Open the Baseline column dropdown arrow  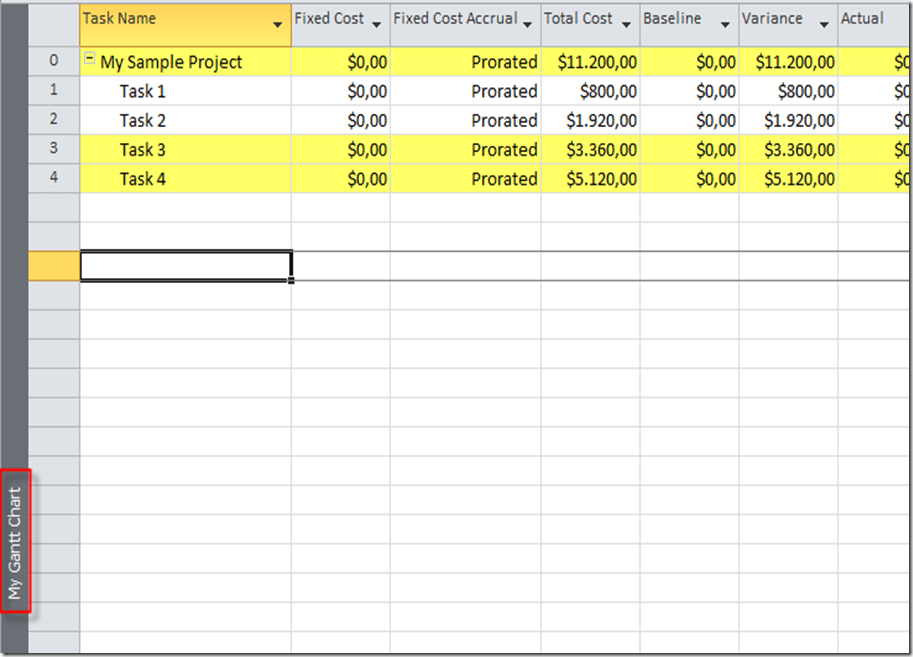725,25
